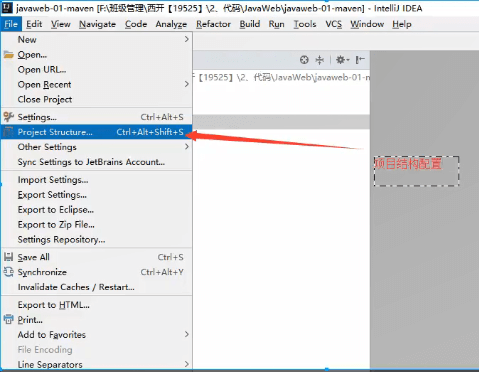
Task: Click the hide panel icon
Action: (360, 60)
